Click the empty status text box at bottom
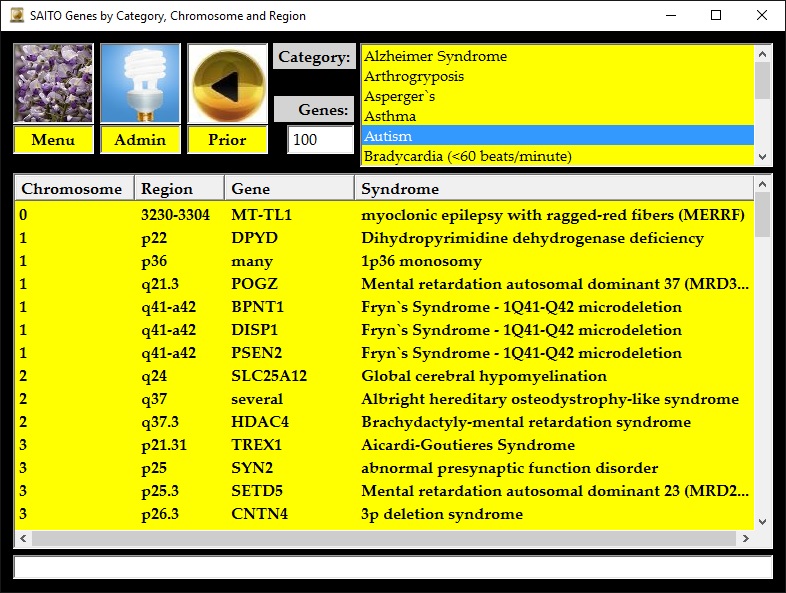This screenshot has height=593, width=786. point(392,567)
